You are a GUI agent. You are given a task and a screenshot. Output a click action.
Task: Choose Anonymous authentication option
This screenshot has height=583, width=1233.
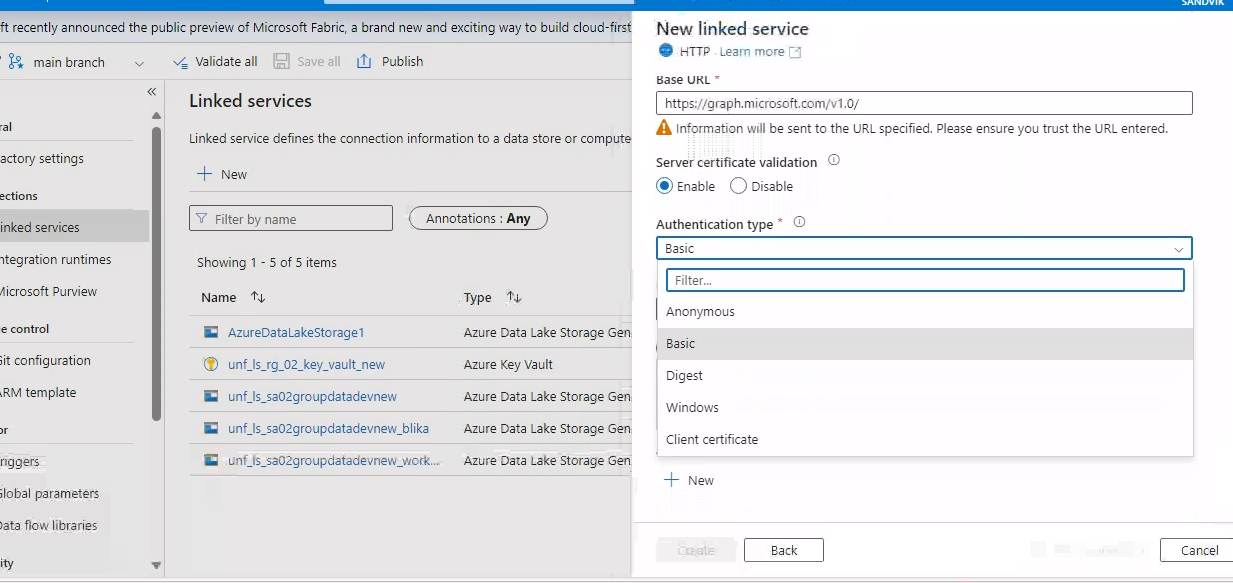click(925, 312)
